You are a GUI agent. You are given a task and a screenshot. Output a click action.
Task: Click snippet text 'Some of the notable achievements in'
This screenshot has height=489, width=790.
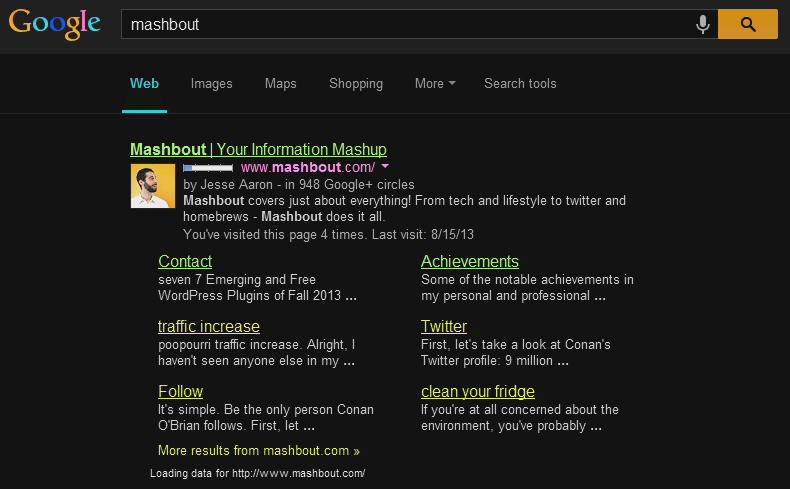[x=527, y=280]
